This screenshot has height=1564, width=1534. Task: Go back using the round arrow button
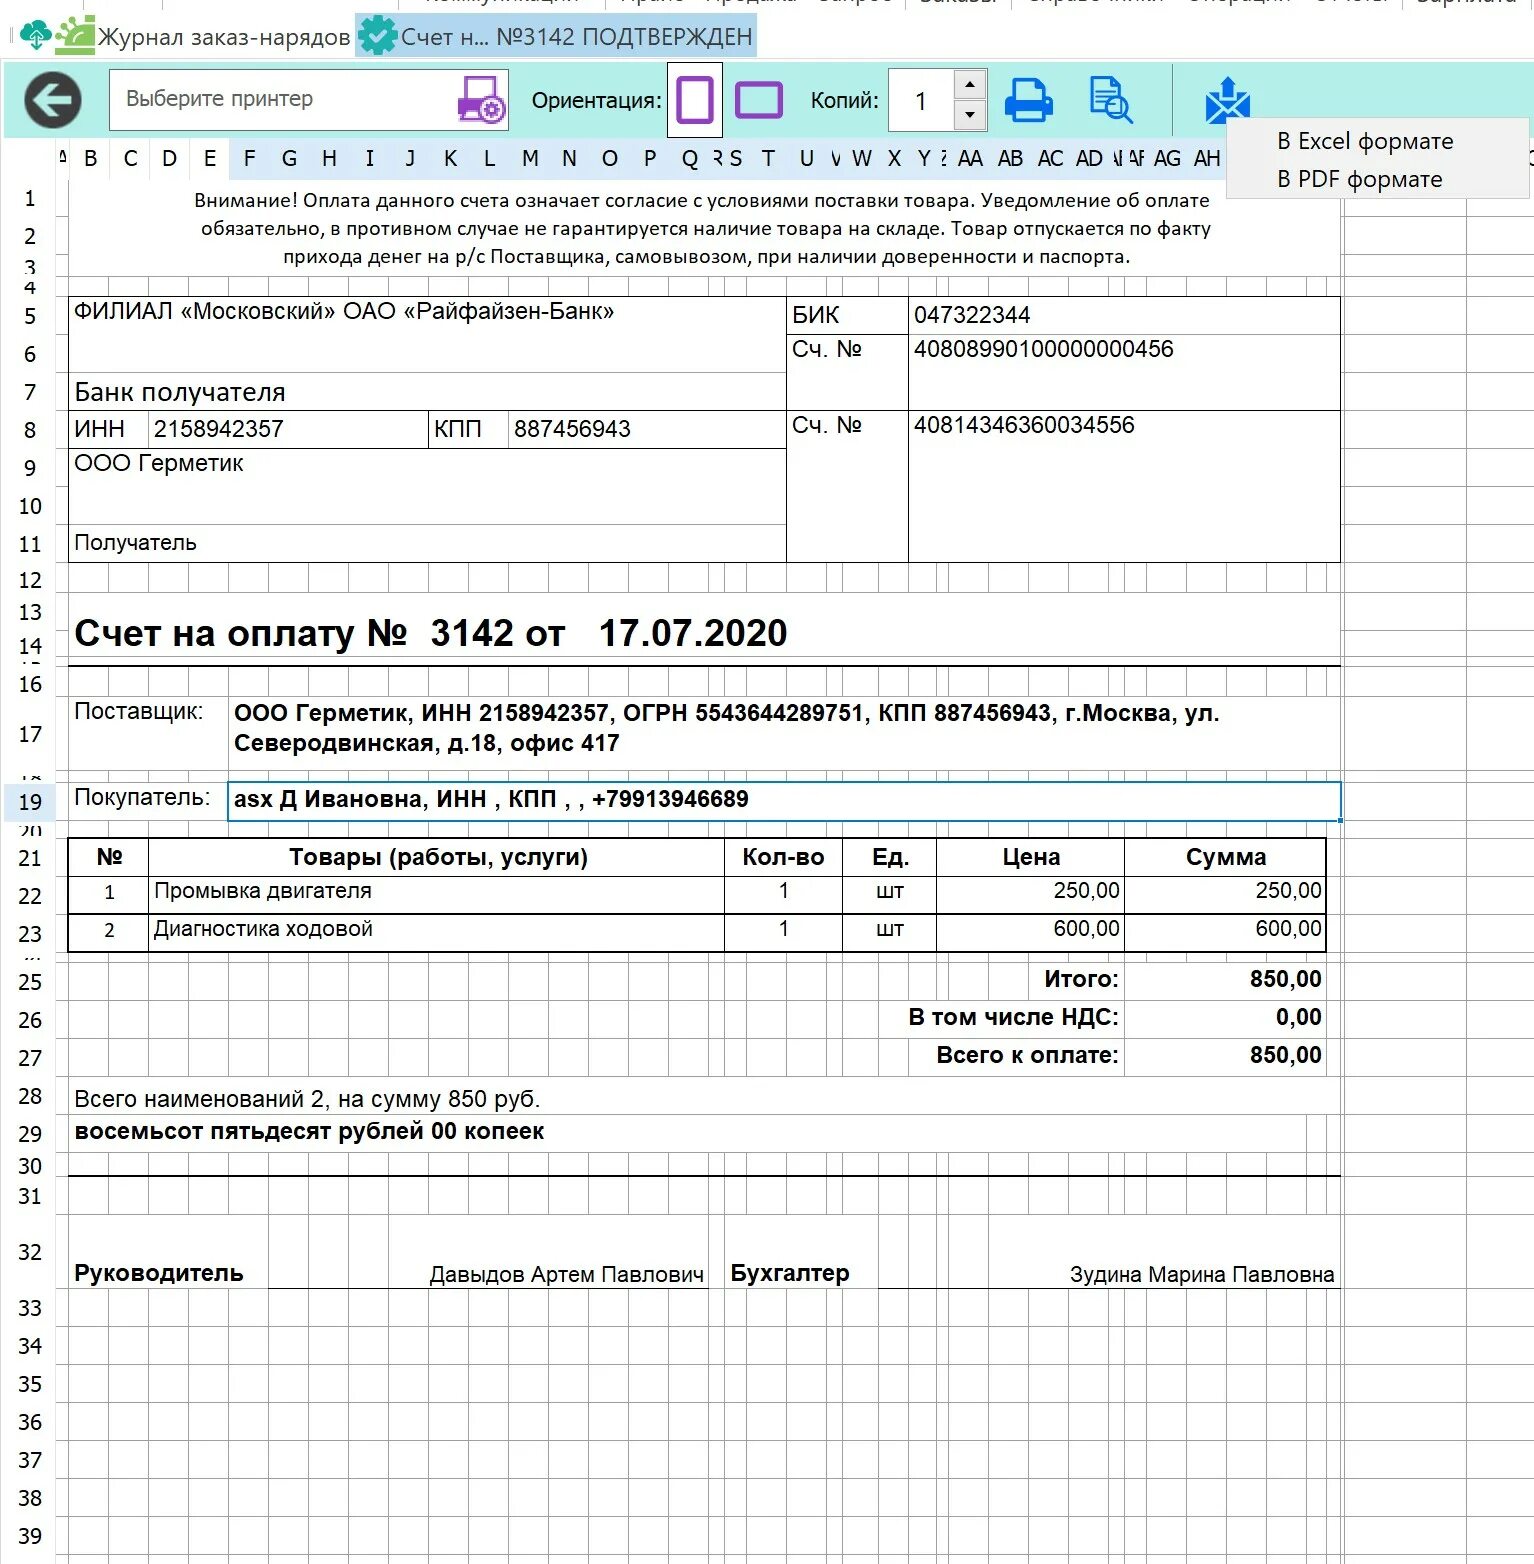click(53, 100)
